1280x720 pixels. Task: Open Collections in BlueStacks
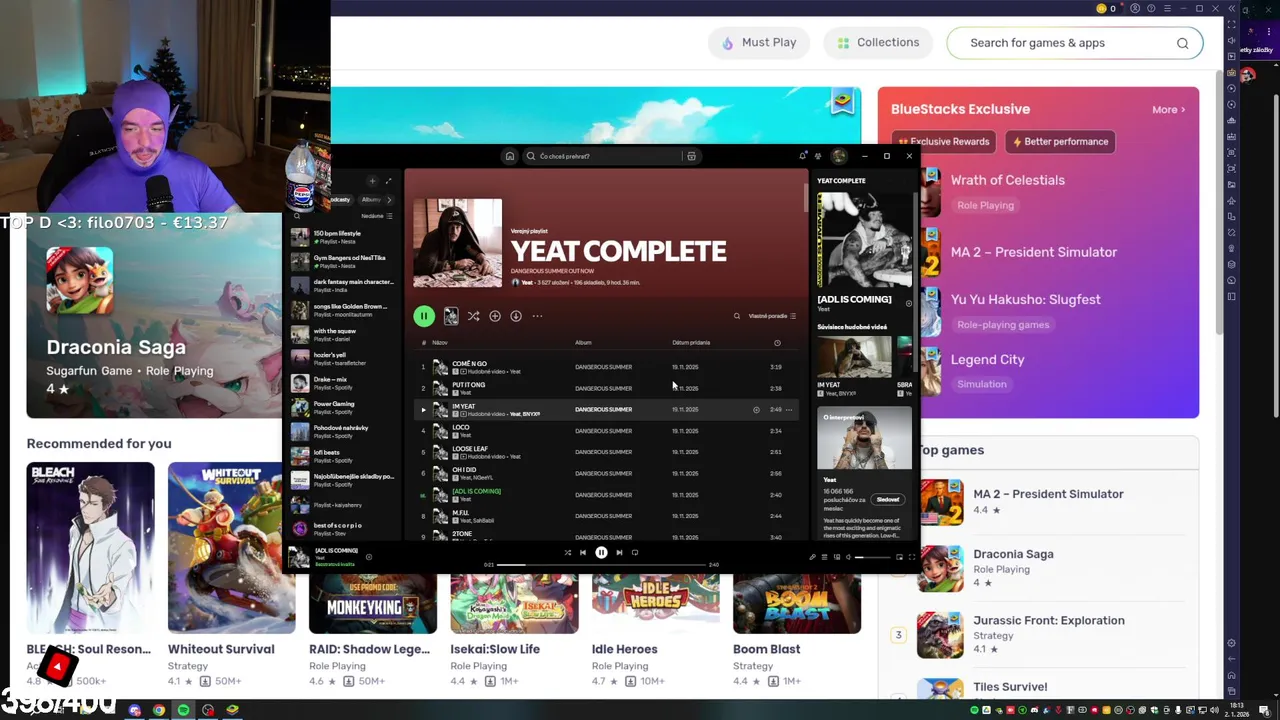click(878, 43)
